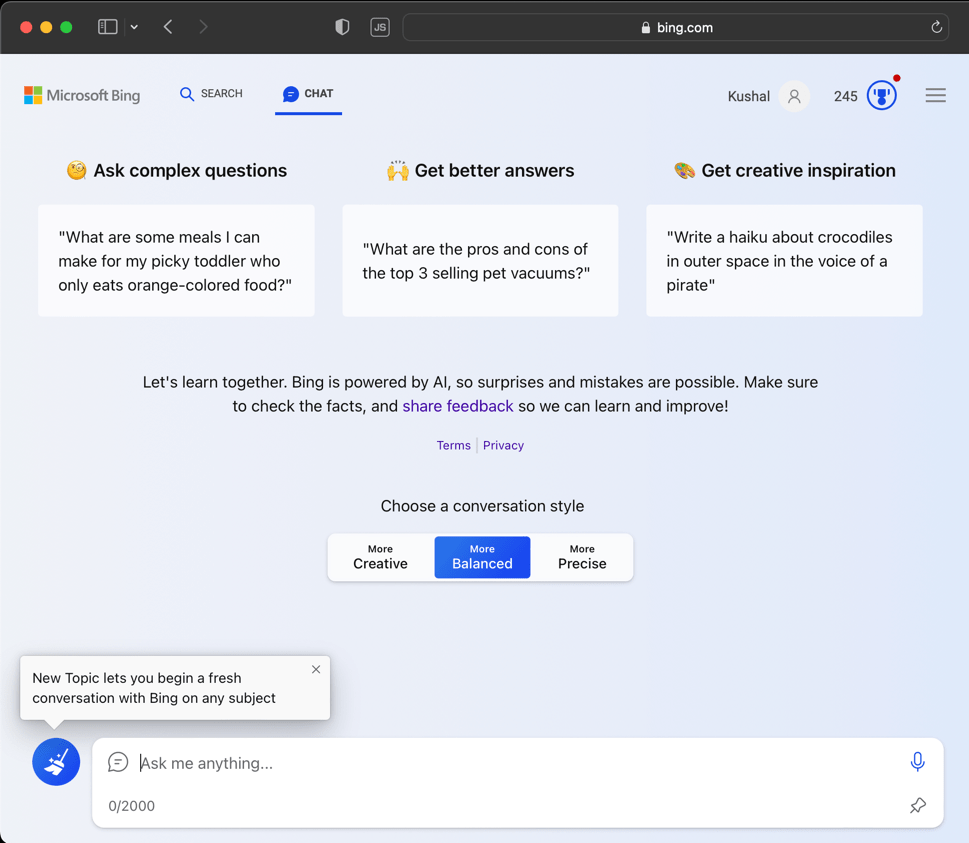
Task: Switch to the Chat tab
Action: pyautogui.click(x=308, y=94)
